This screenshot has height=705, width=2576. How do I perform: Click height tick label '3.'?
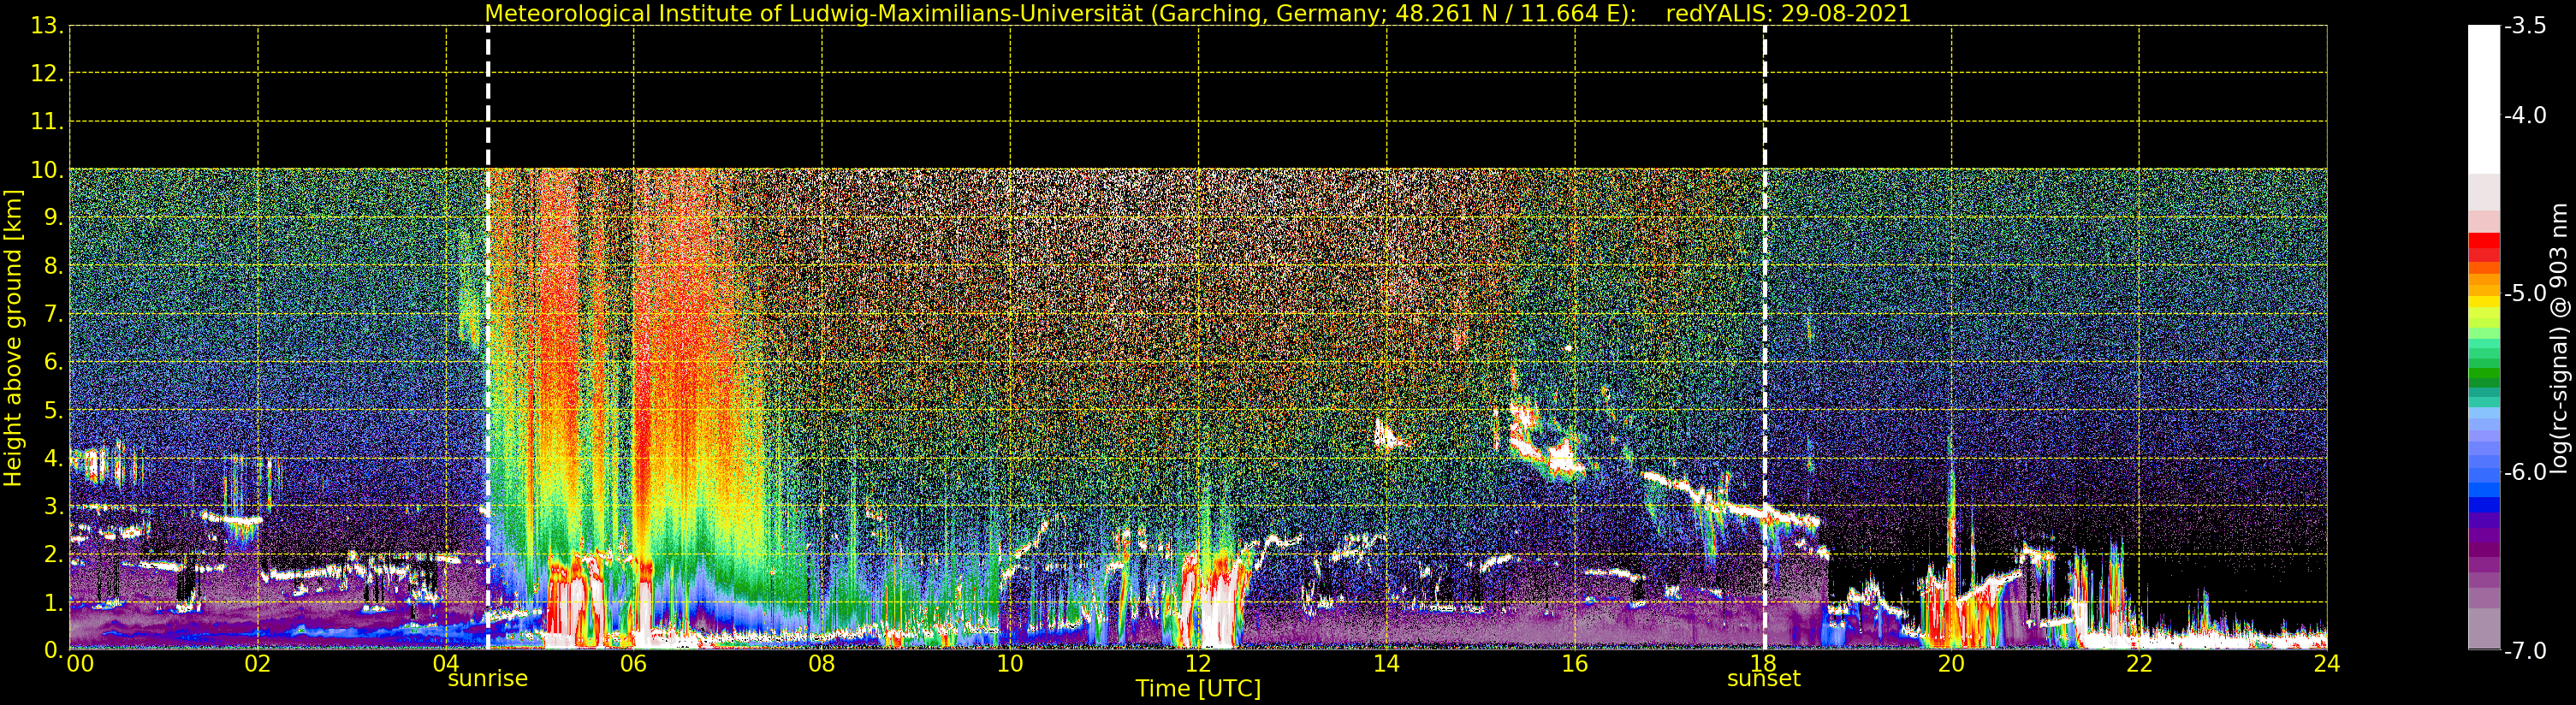(54, 506)
